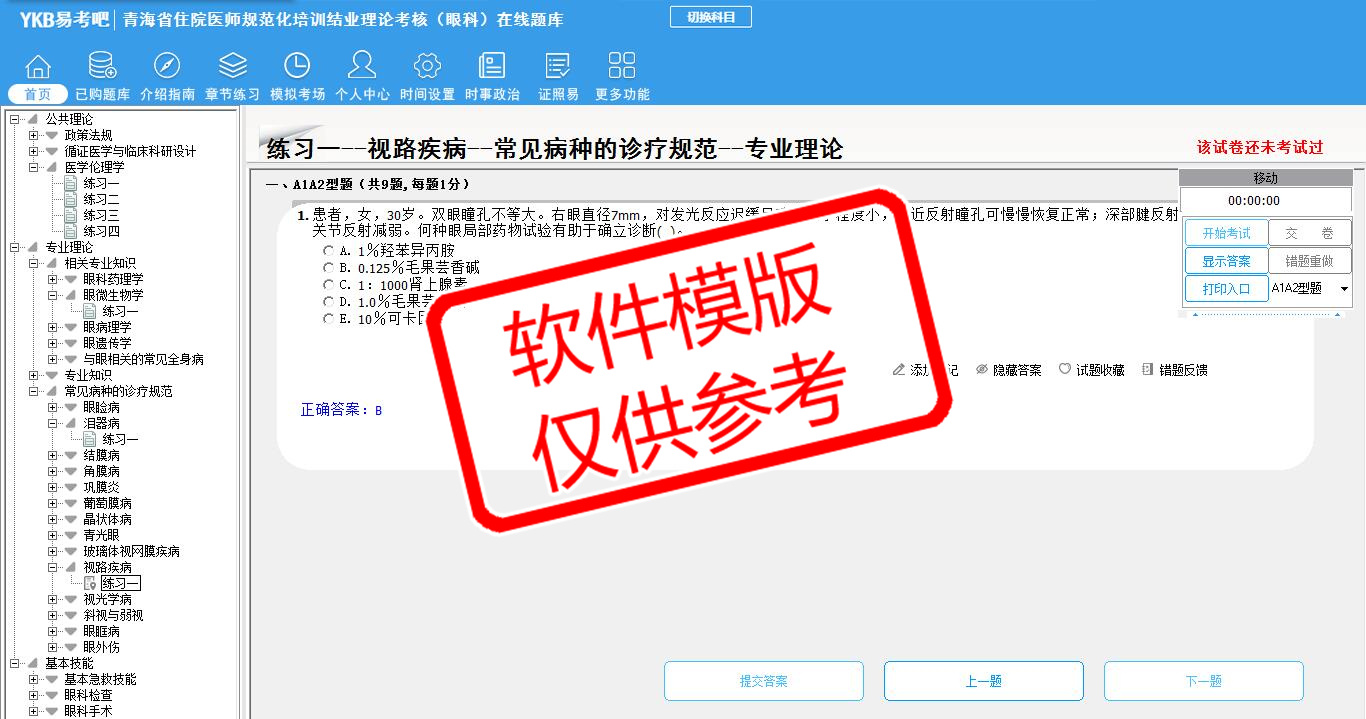Expand the 政策法规 tree node
The image size is (1366, 719).
34,136
